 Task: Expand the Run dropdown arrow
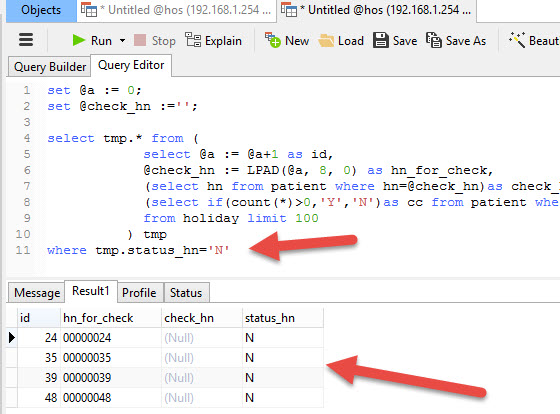(122, 40)
